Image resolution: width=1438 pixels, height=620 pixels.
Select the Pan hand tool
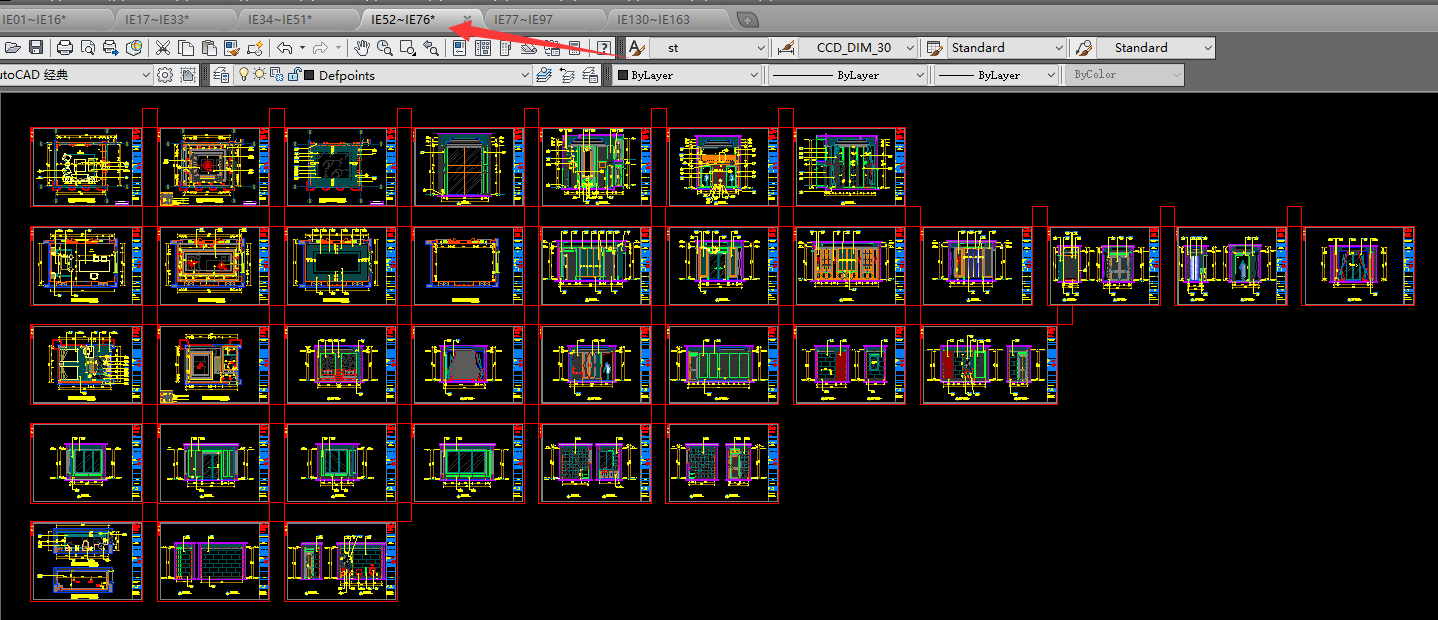click(362, 47)
